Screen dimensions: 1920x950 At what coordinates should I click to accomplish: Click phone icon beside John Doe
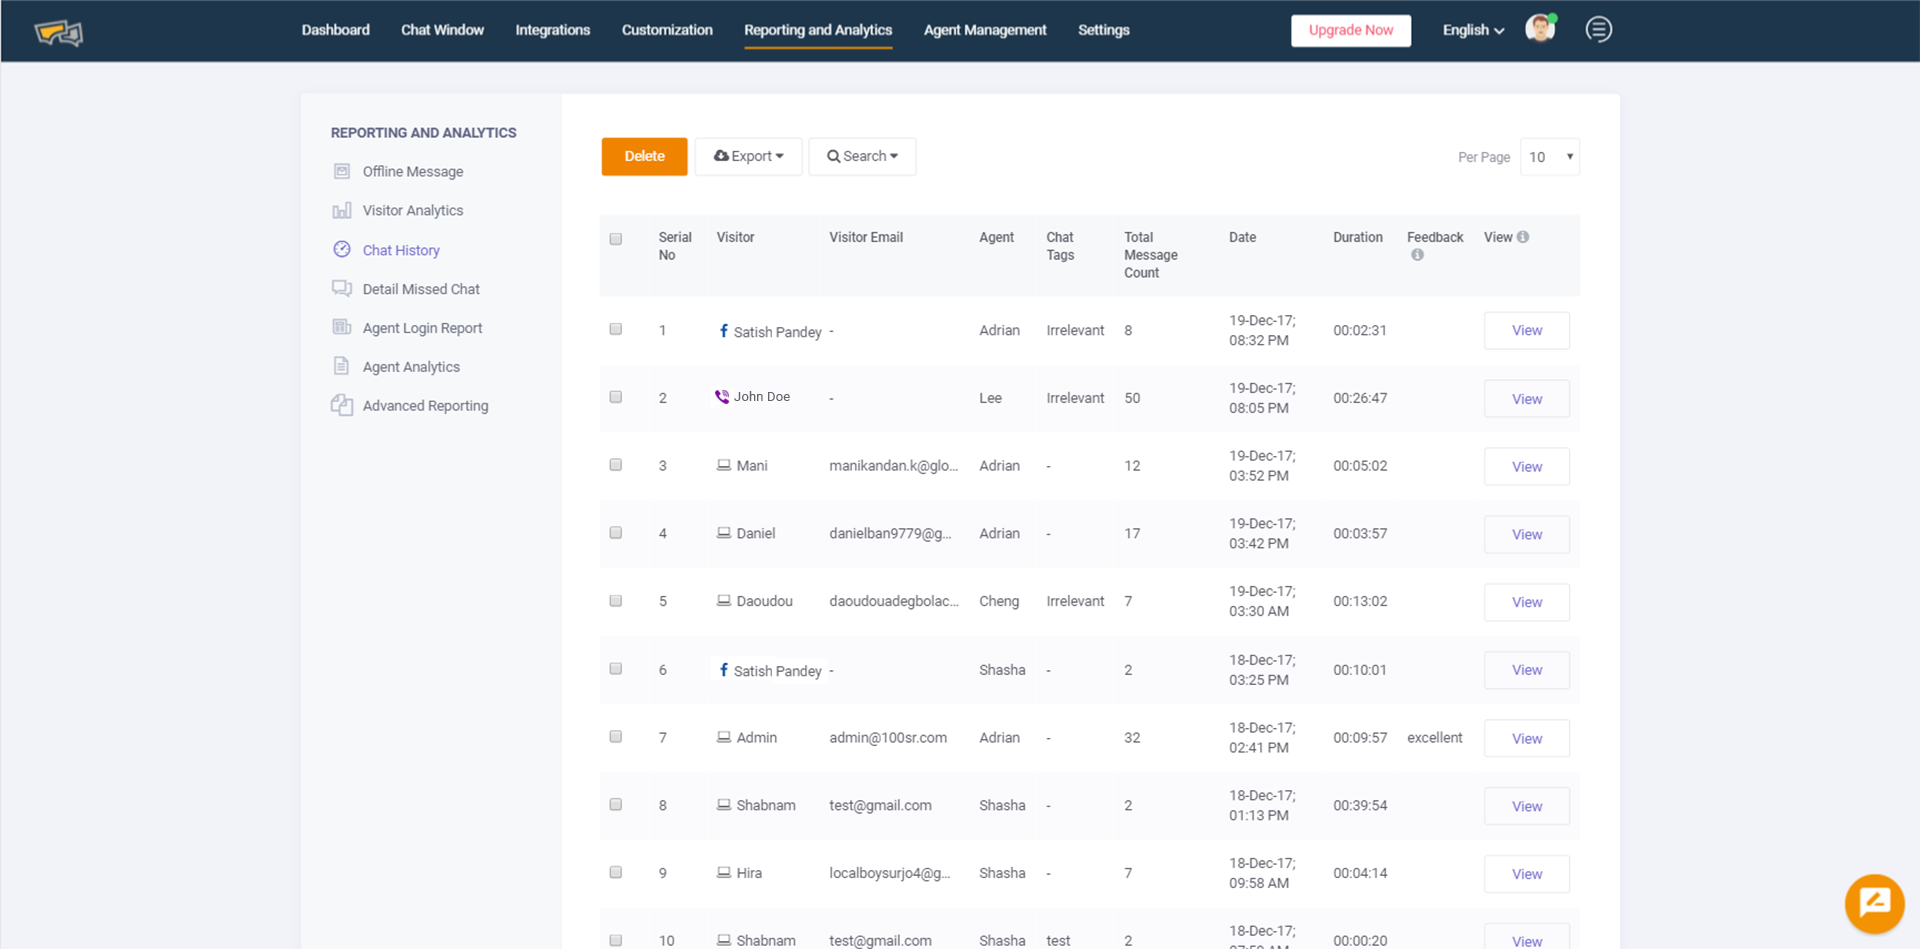722,397
